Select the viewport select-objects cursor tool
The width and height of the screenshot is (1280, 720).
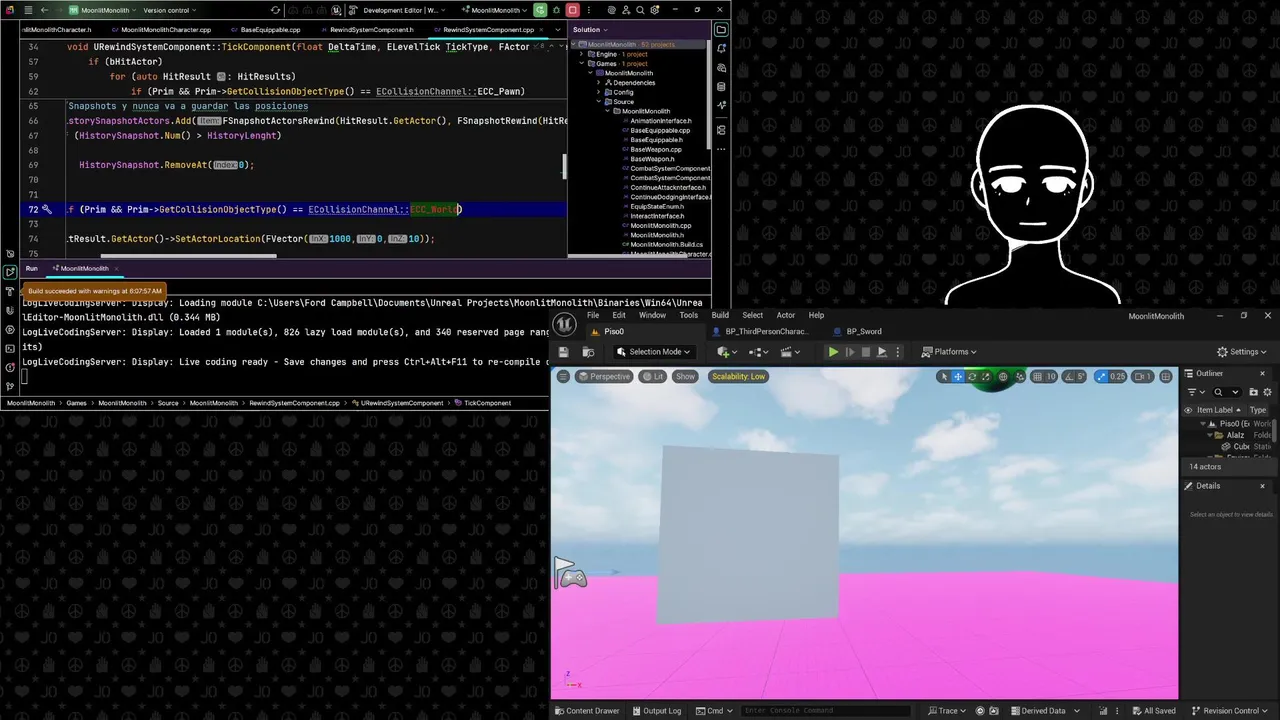[x=944, y=376]
